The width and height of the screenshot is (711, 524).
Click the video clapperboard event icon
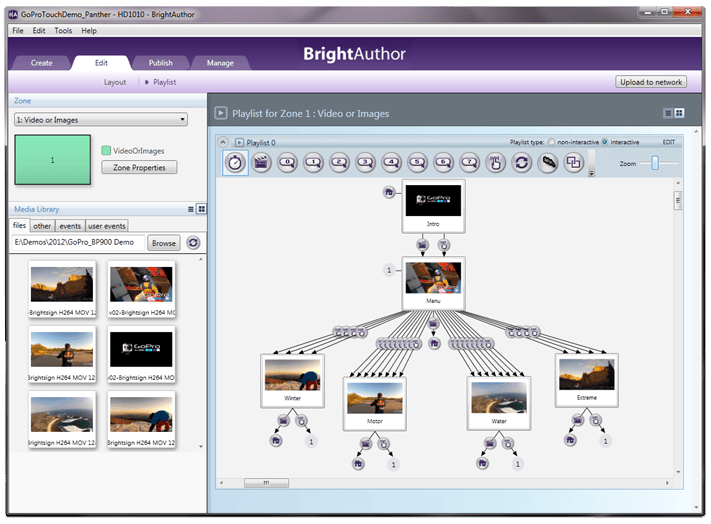(x=262, y=163)
